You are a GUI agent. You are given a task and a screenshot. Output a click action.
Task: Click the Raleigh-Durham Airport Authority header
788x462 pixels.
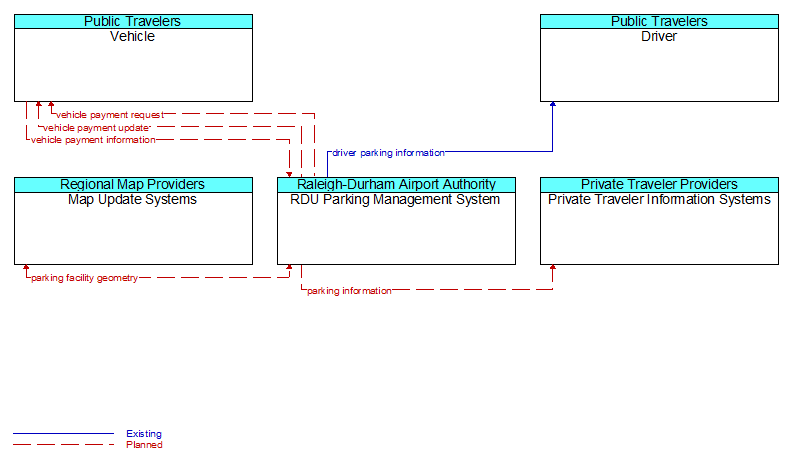[396, 184]
